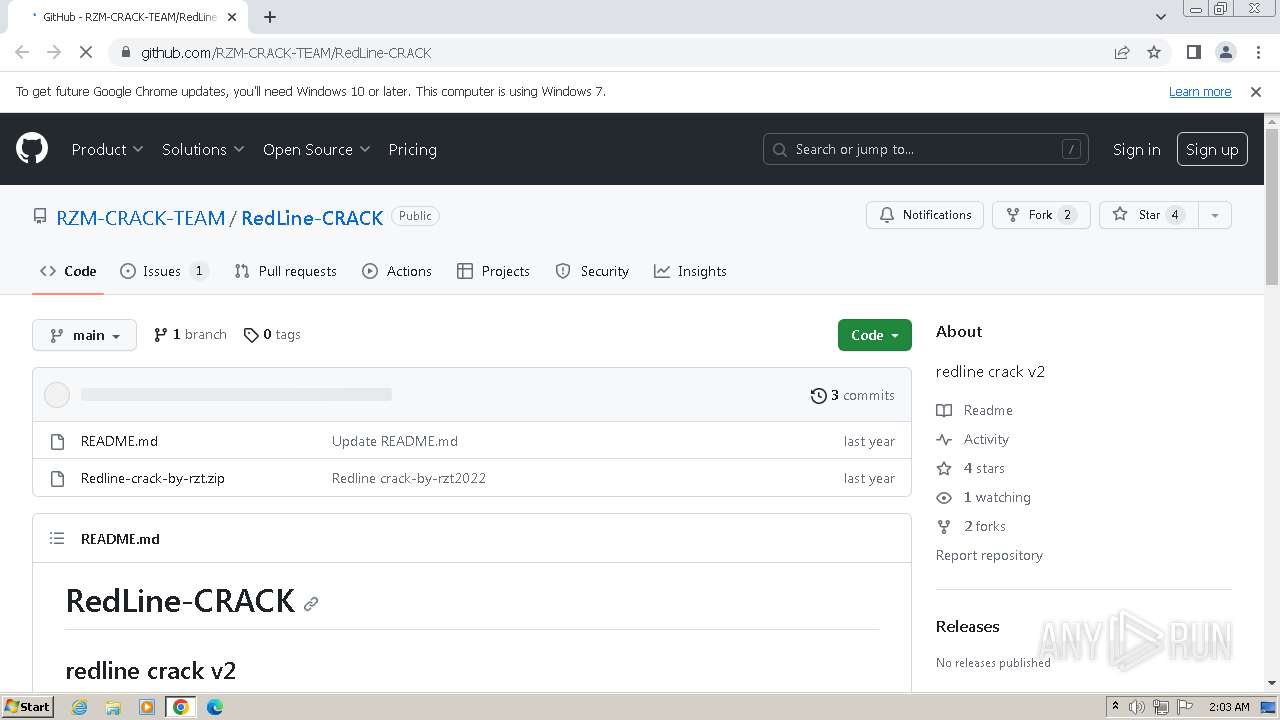Switch to the Issues tab

coord(164,271)
